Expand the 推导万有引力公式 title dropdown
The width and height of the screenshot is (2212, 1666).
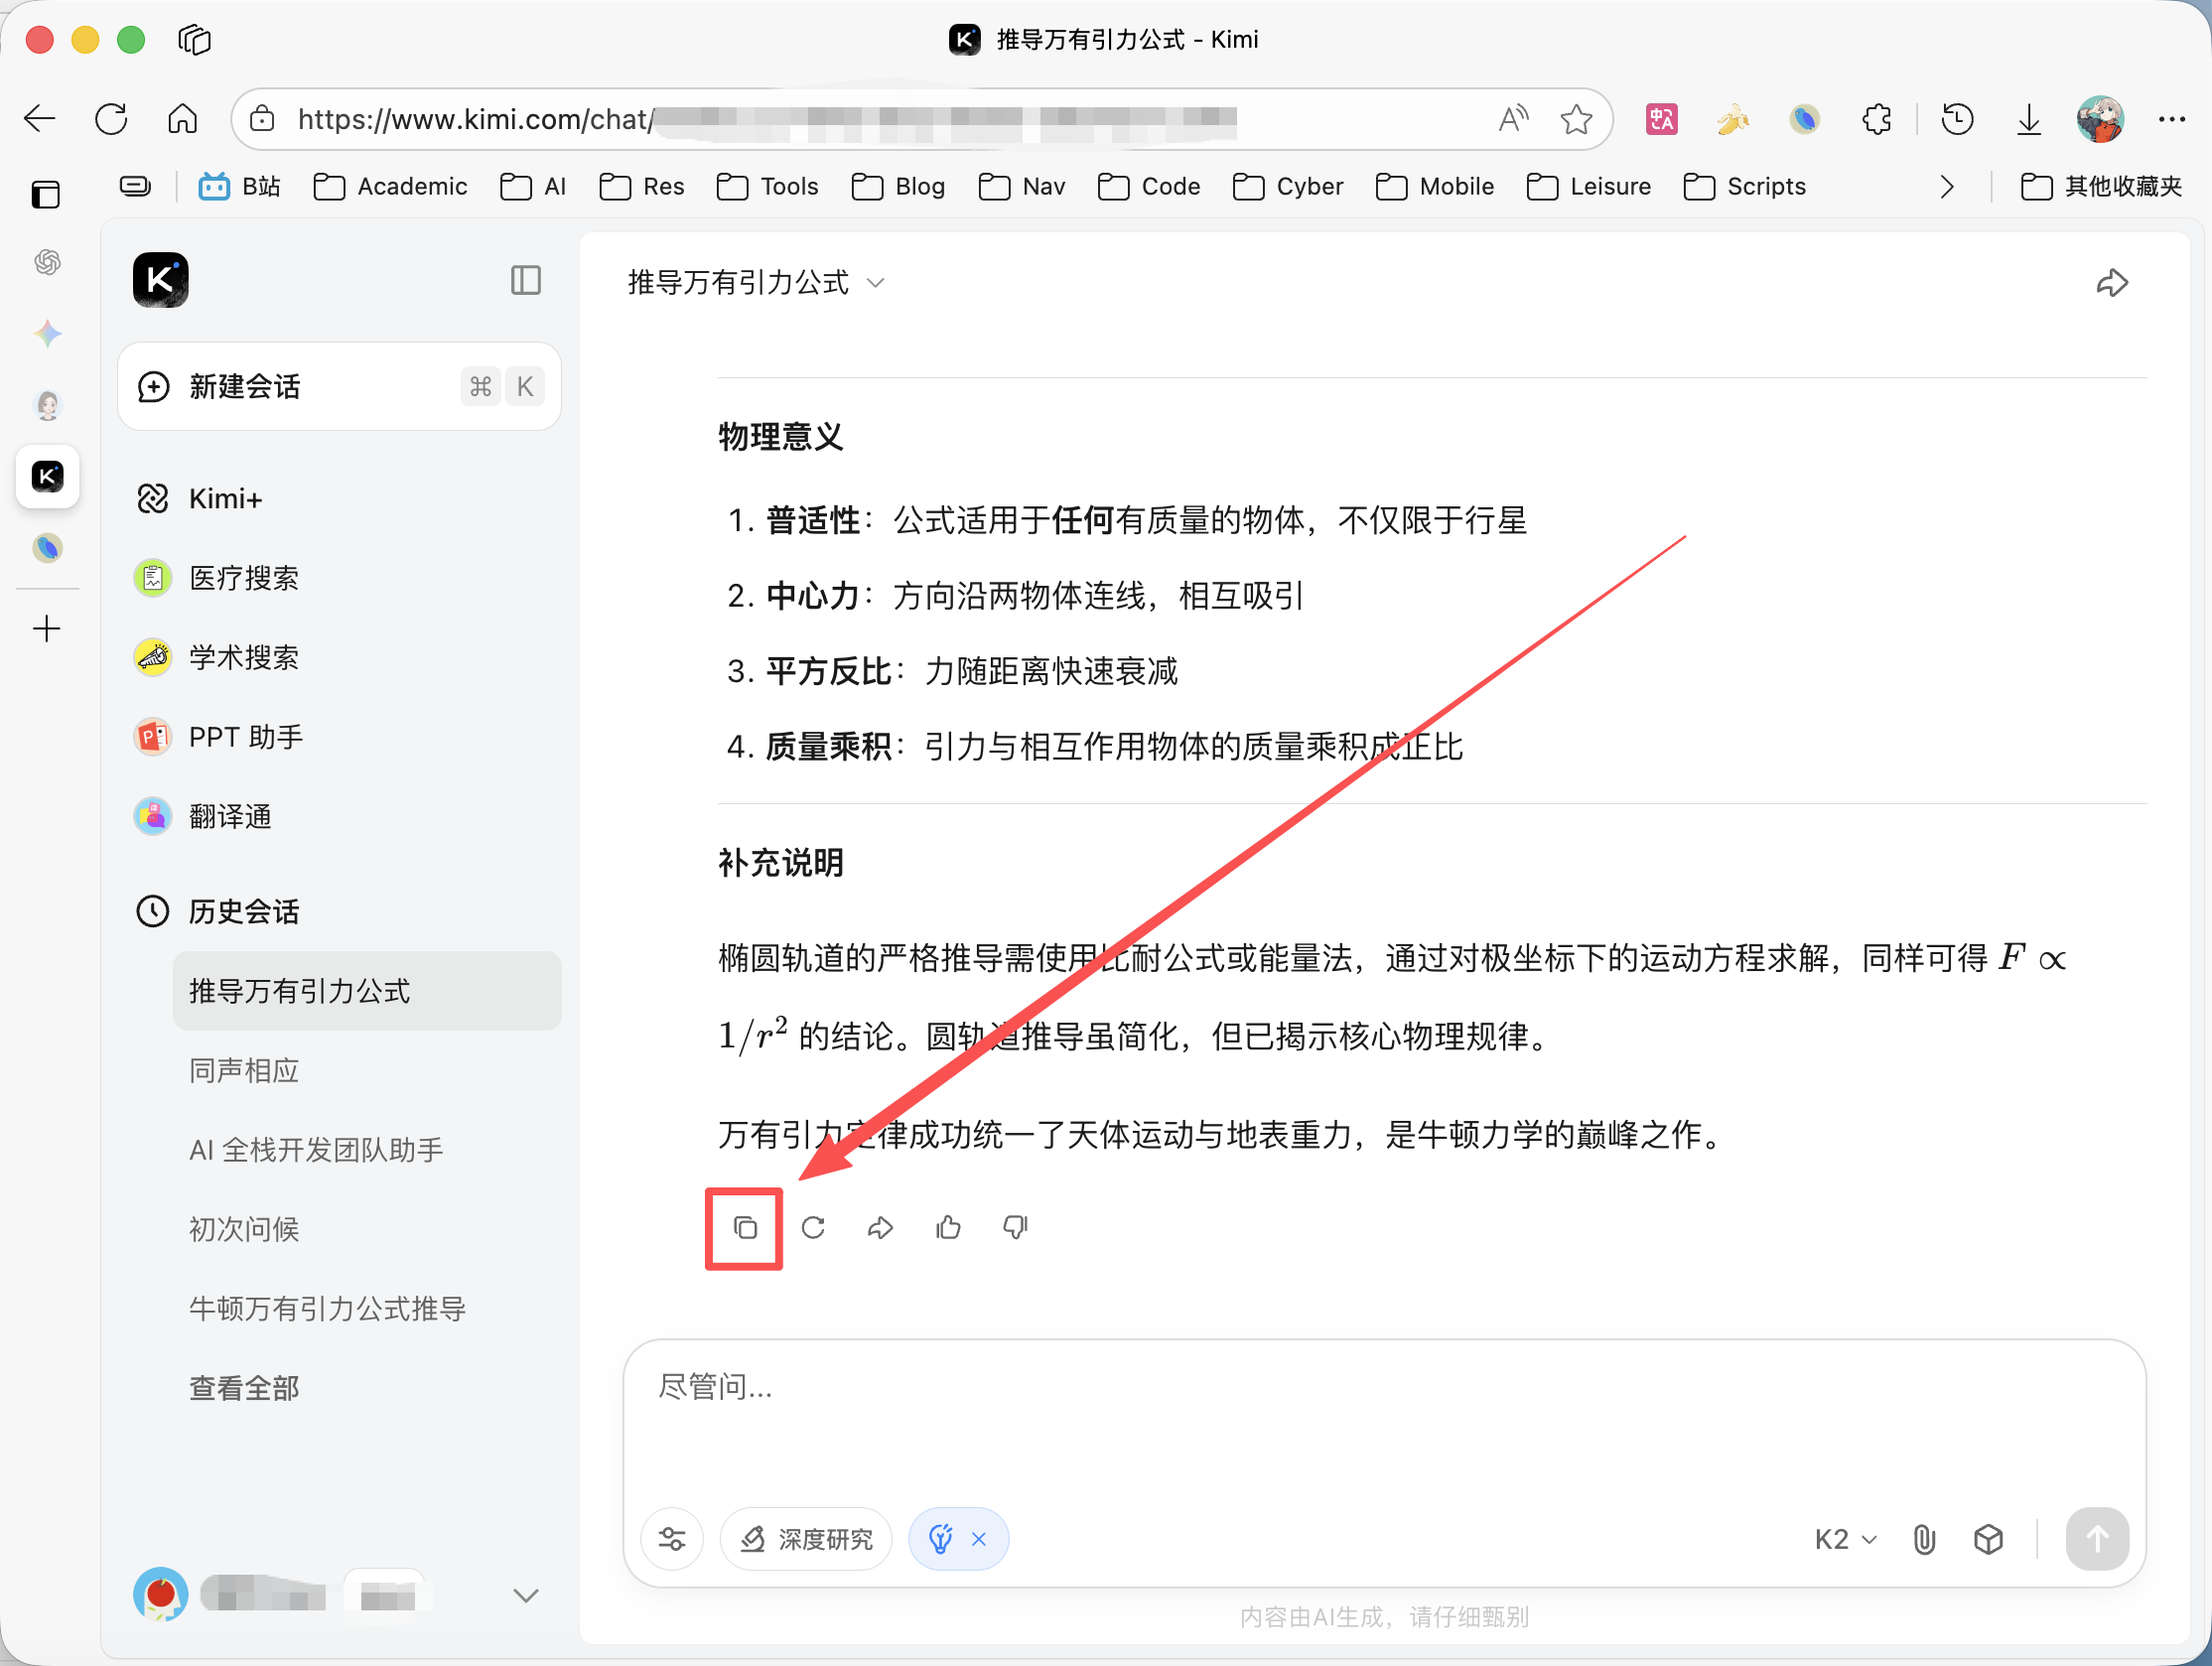pos(875,283)
